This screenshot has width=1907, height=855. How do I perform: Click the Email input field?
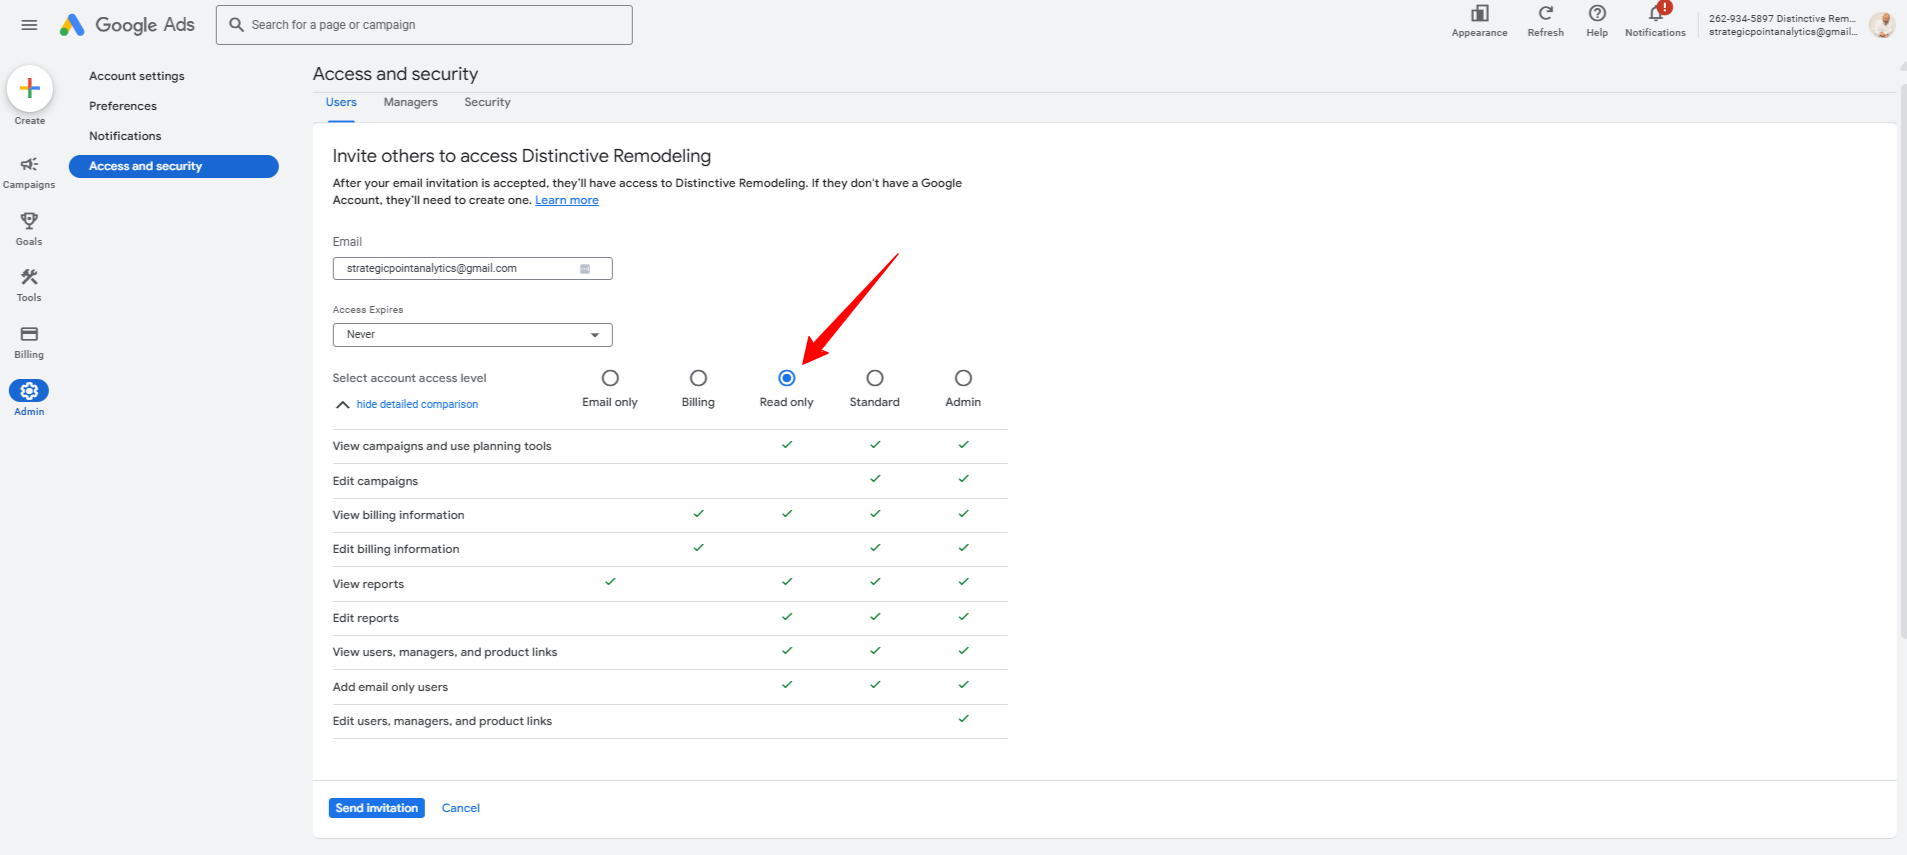[x=472, y=269]
